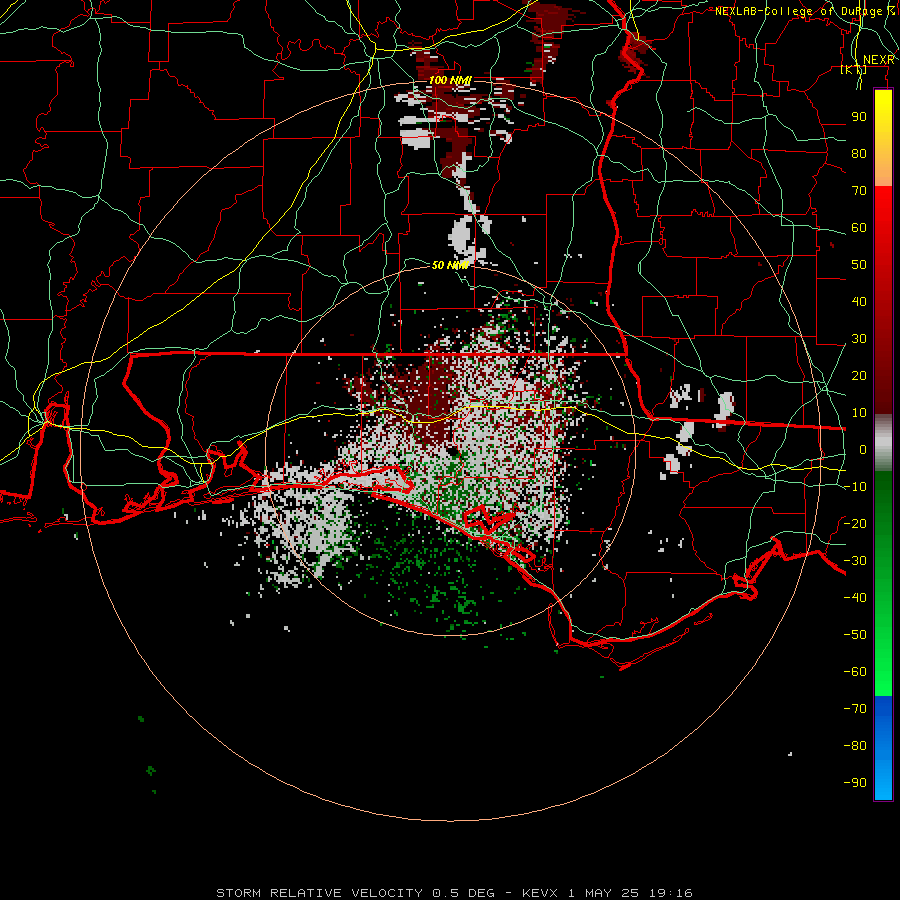This screenshot has width=900, height=900.
Task: Click the 0 velocity scale value
Action: pos(863,449)
